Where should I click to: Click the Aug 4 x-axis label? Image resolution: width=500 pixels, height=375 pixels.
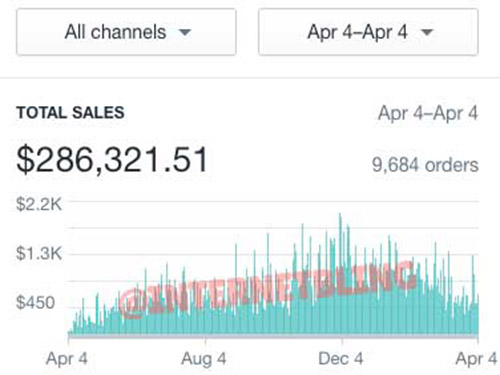coord(204,359)
